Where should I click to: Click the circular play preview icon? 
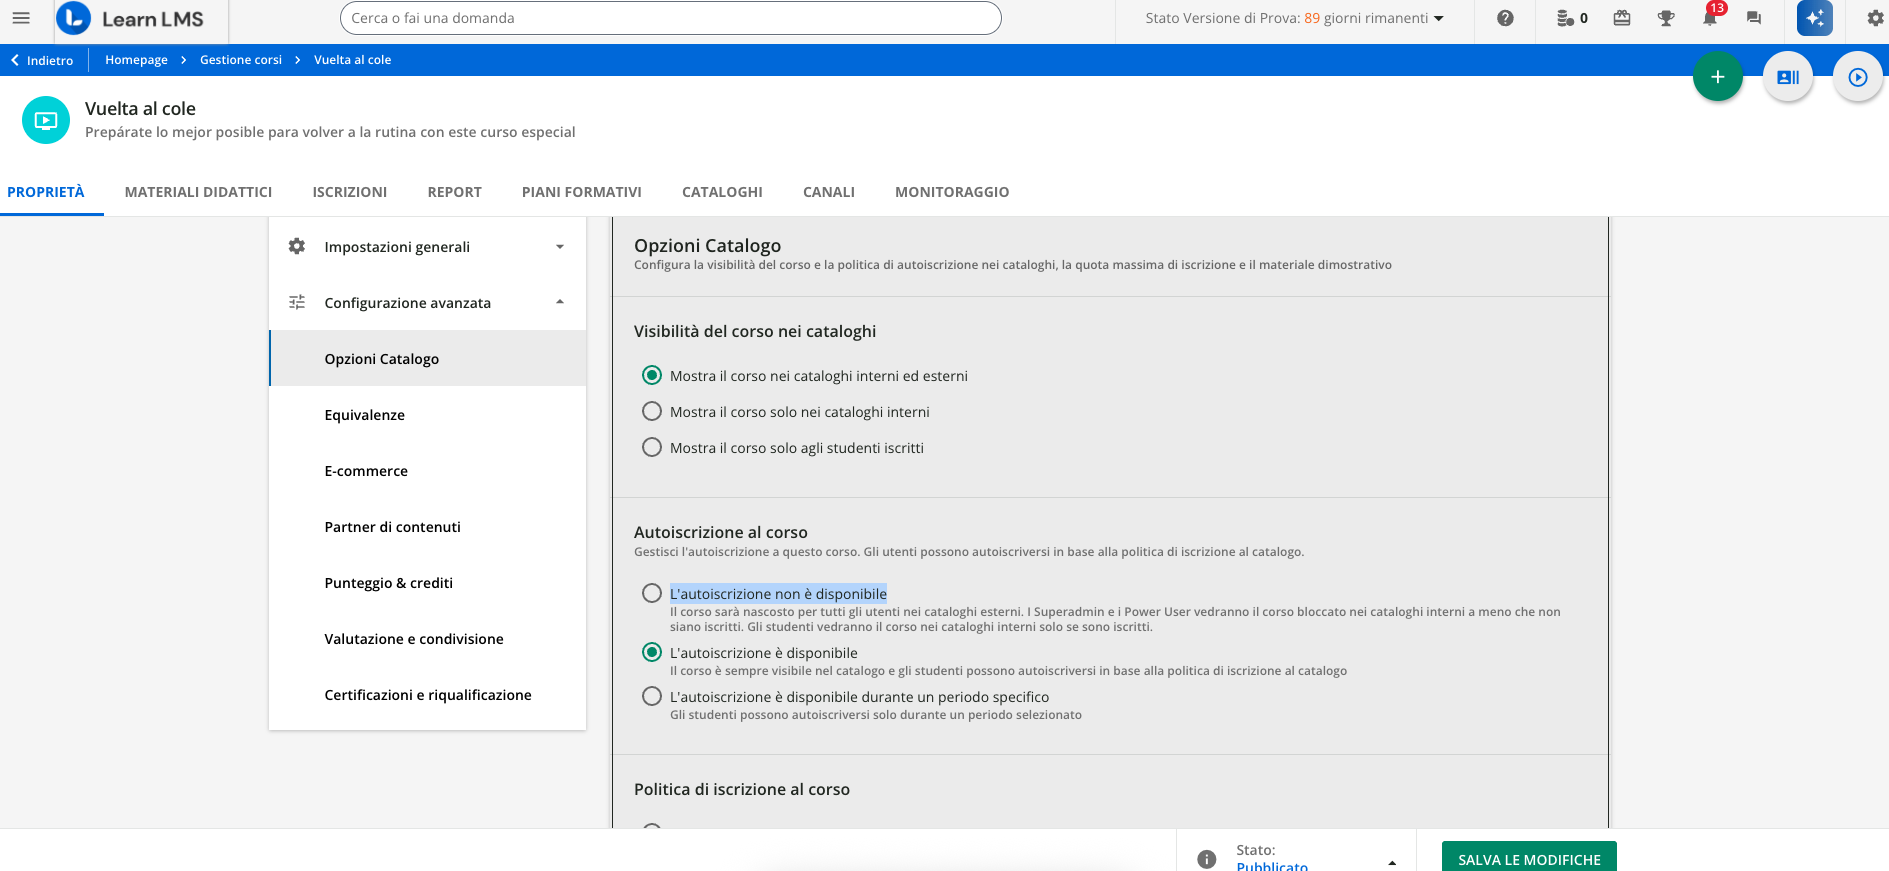point(1857,77)
